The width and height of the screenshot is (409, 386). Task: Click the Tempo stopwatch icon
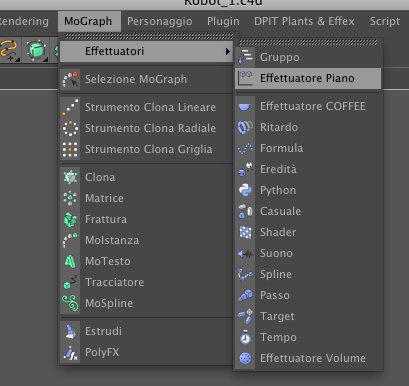point(246,337)
